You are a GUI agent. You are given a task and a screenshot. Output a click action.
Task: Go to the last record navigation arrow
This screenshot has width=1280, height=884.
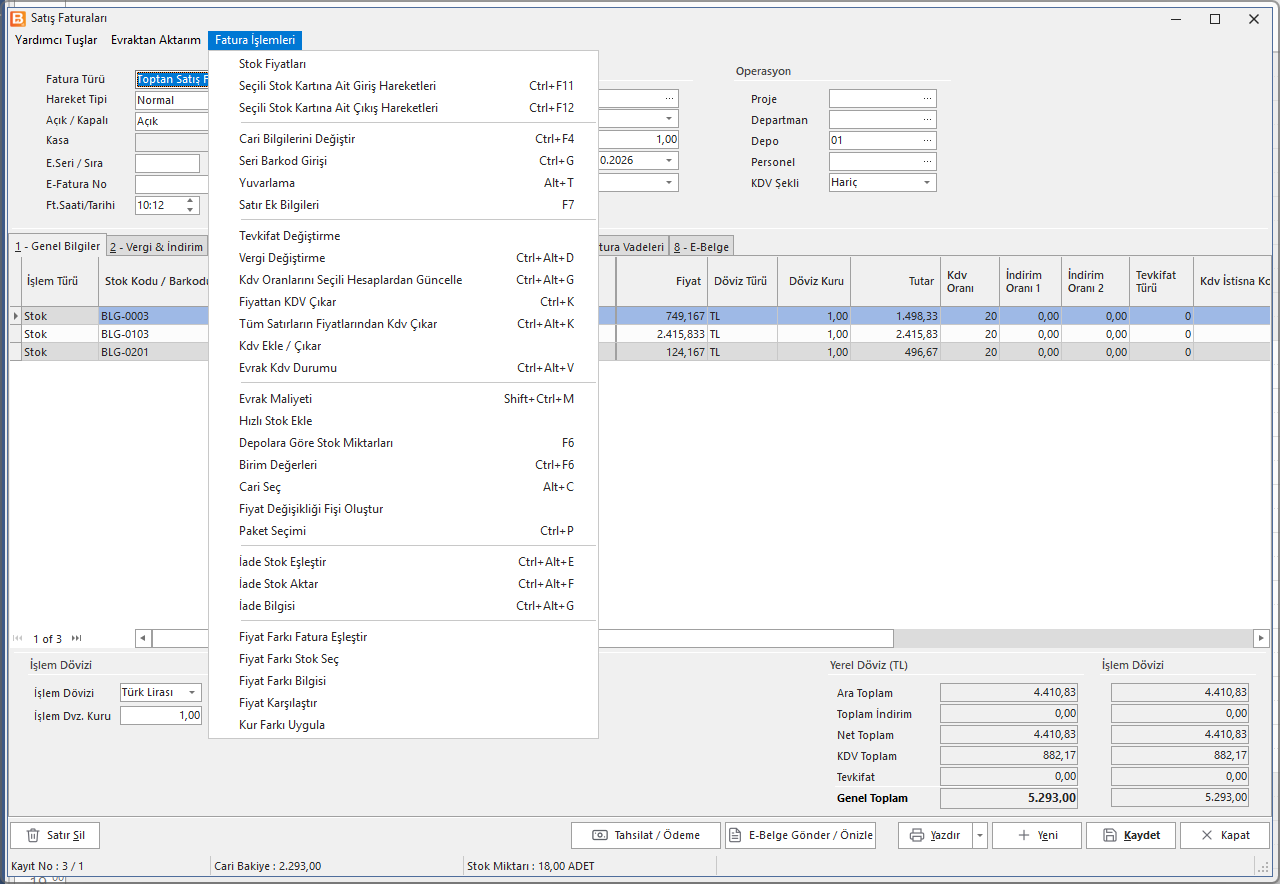coord(76,638)
